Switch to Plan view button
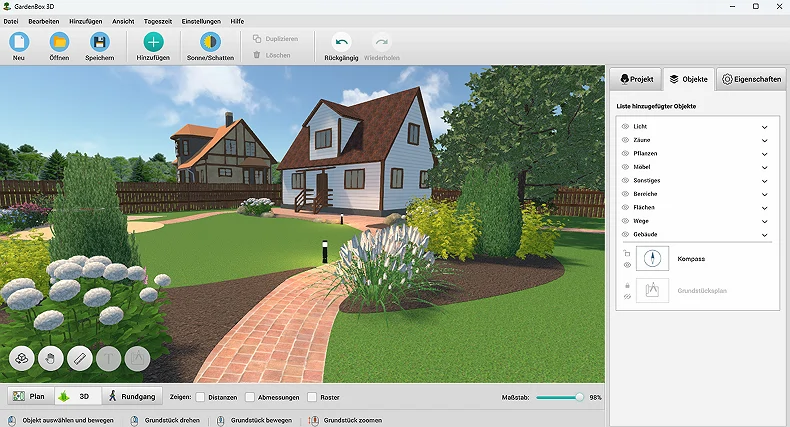This screenshot has height=427, width=790. click(29, 396)
